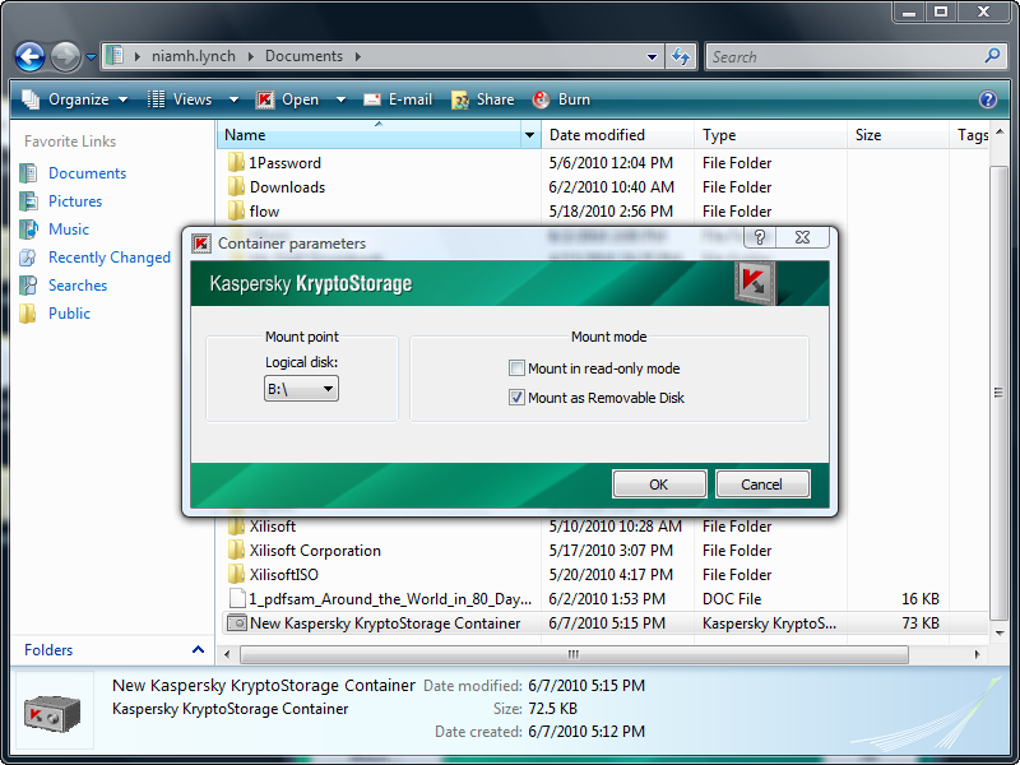Click the Public folder sidebar icon

[28, 313]
